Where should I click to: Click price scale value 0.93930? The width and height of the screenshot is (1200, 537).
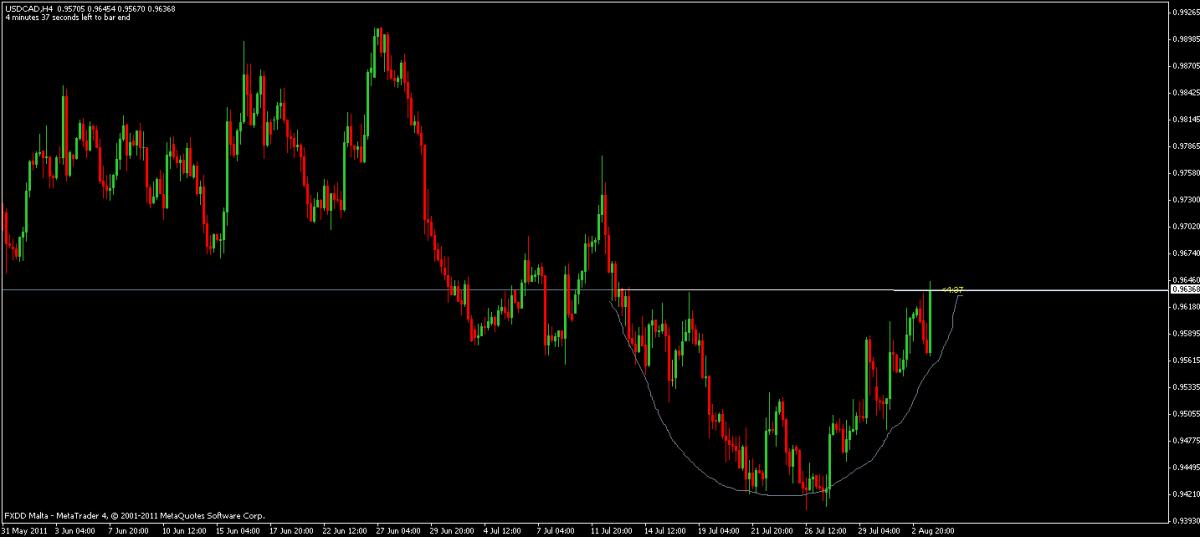coord(1185,521)
